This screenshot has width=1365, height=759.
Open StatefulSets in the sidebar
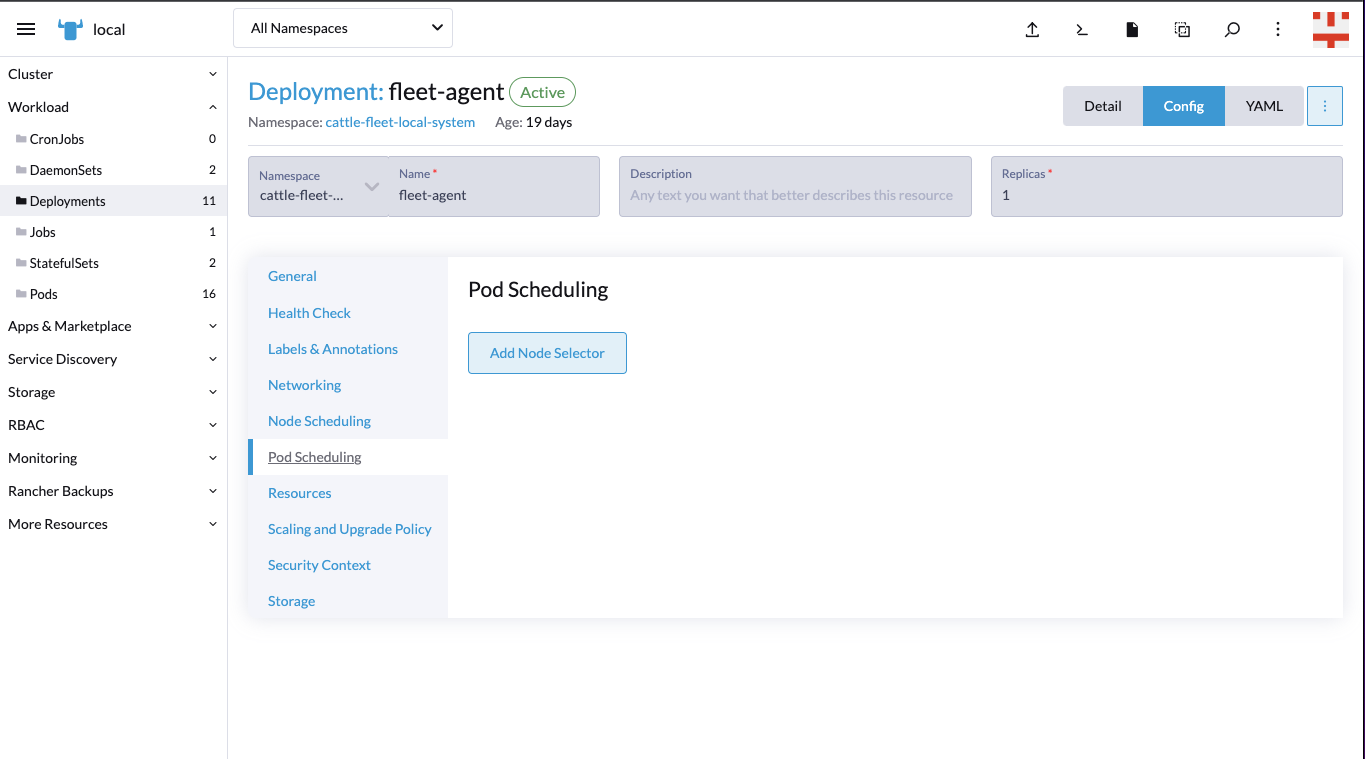coord(113,263)
